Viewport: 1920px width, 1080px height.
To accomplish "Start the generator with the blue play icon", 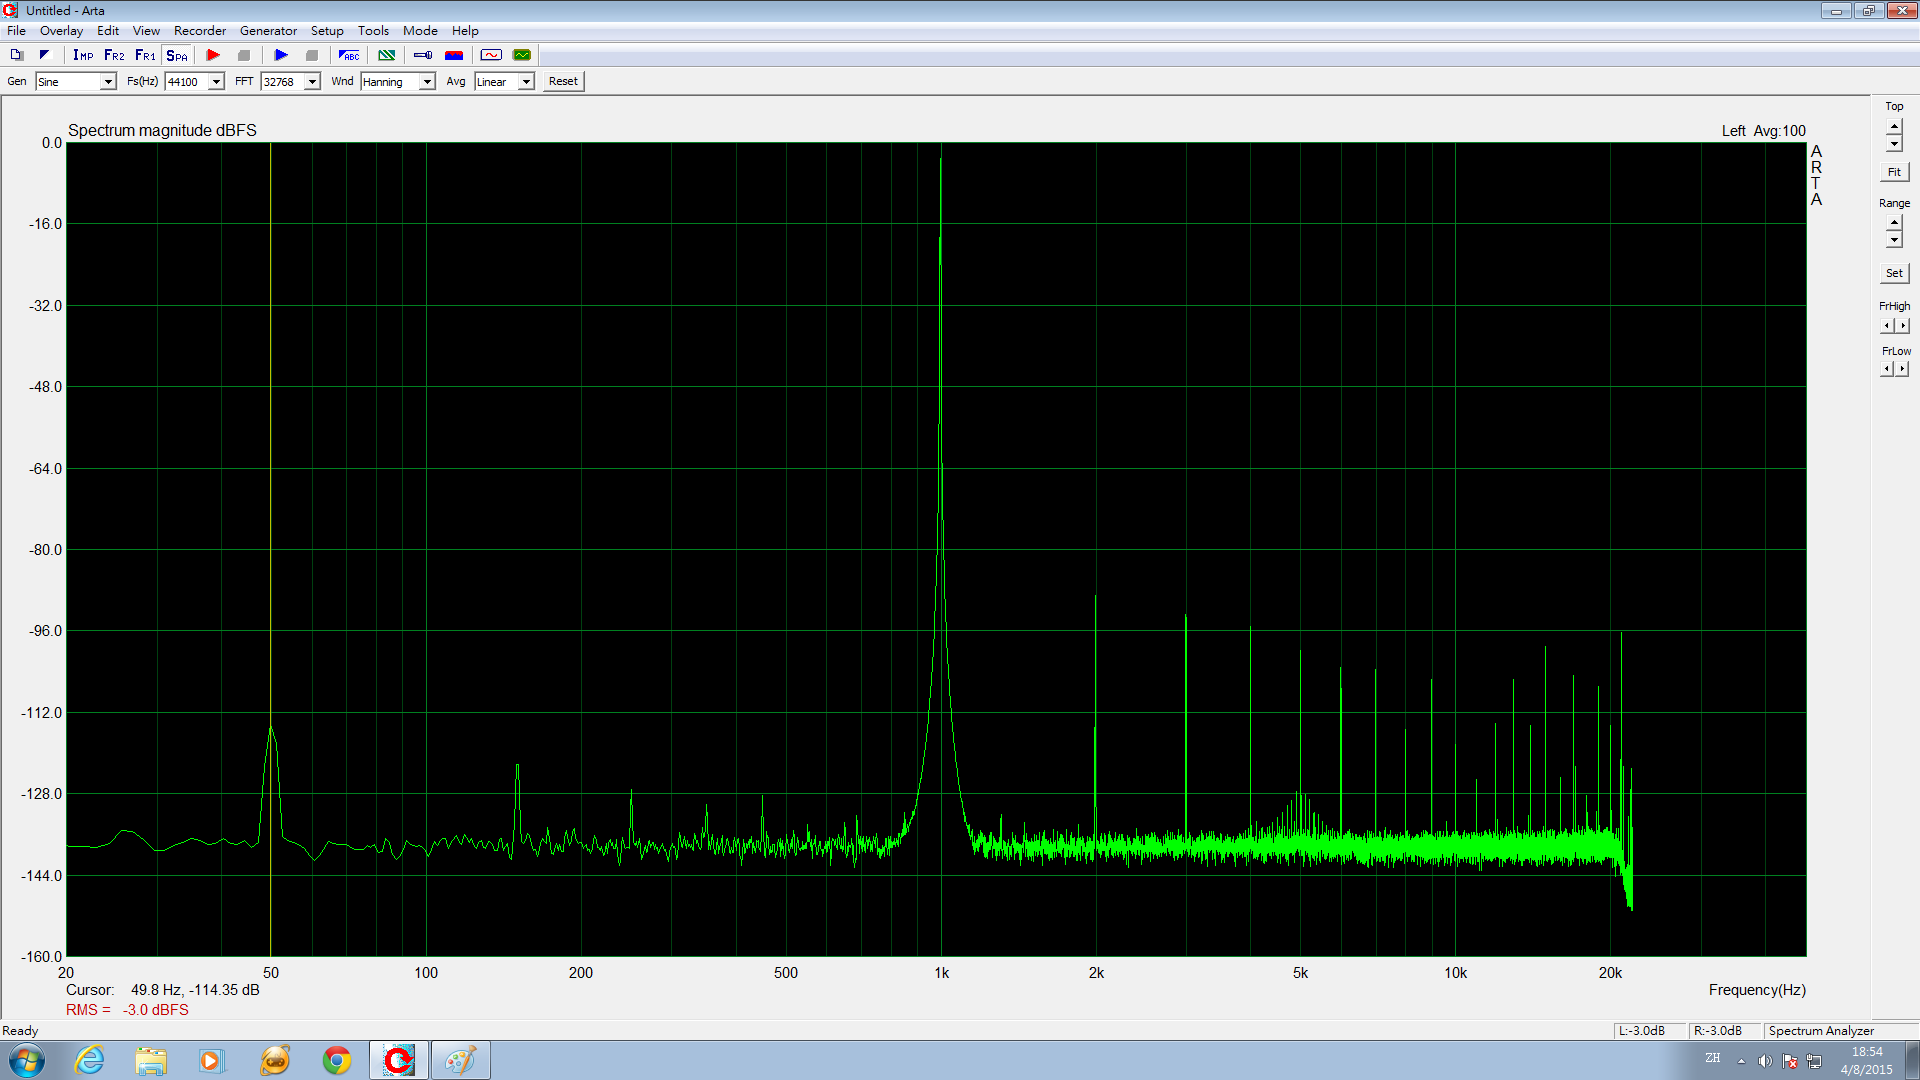I will pyautogui.click(x=281, y=55).
